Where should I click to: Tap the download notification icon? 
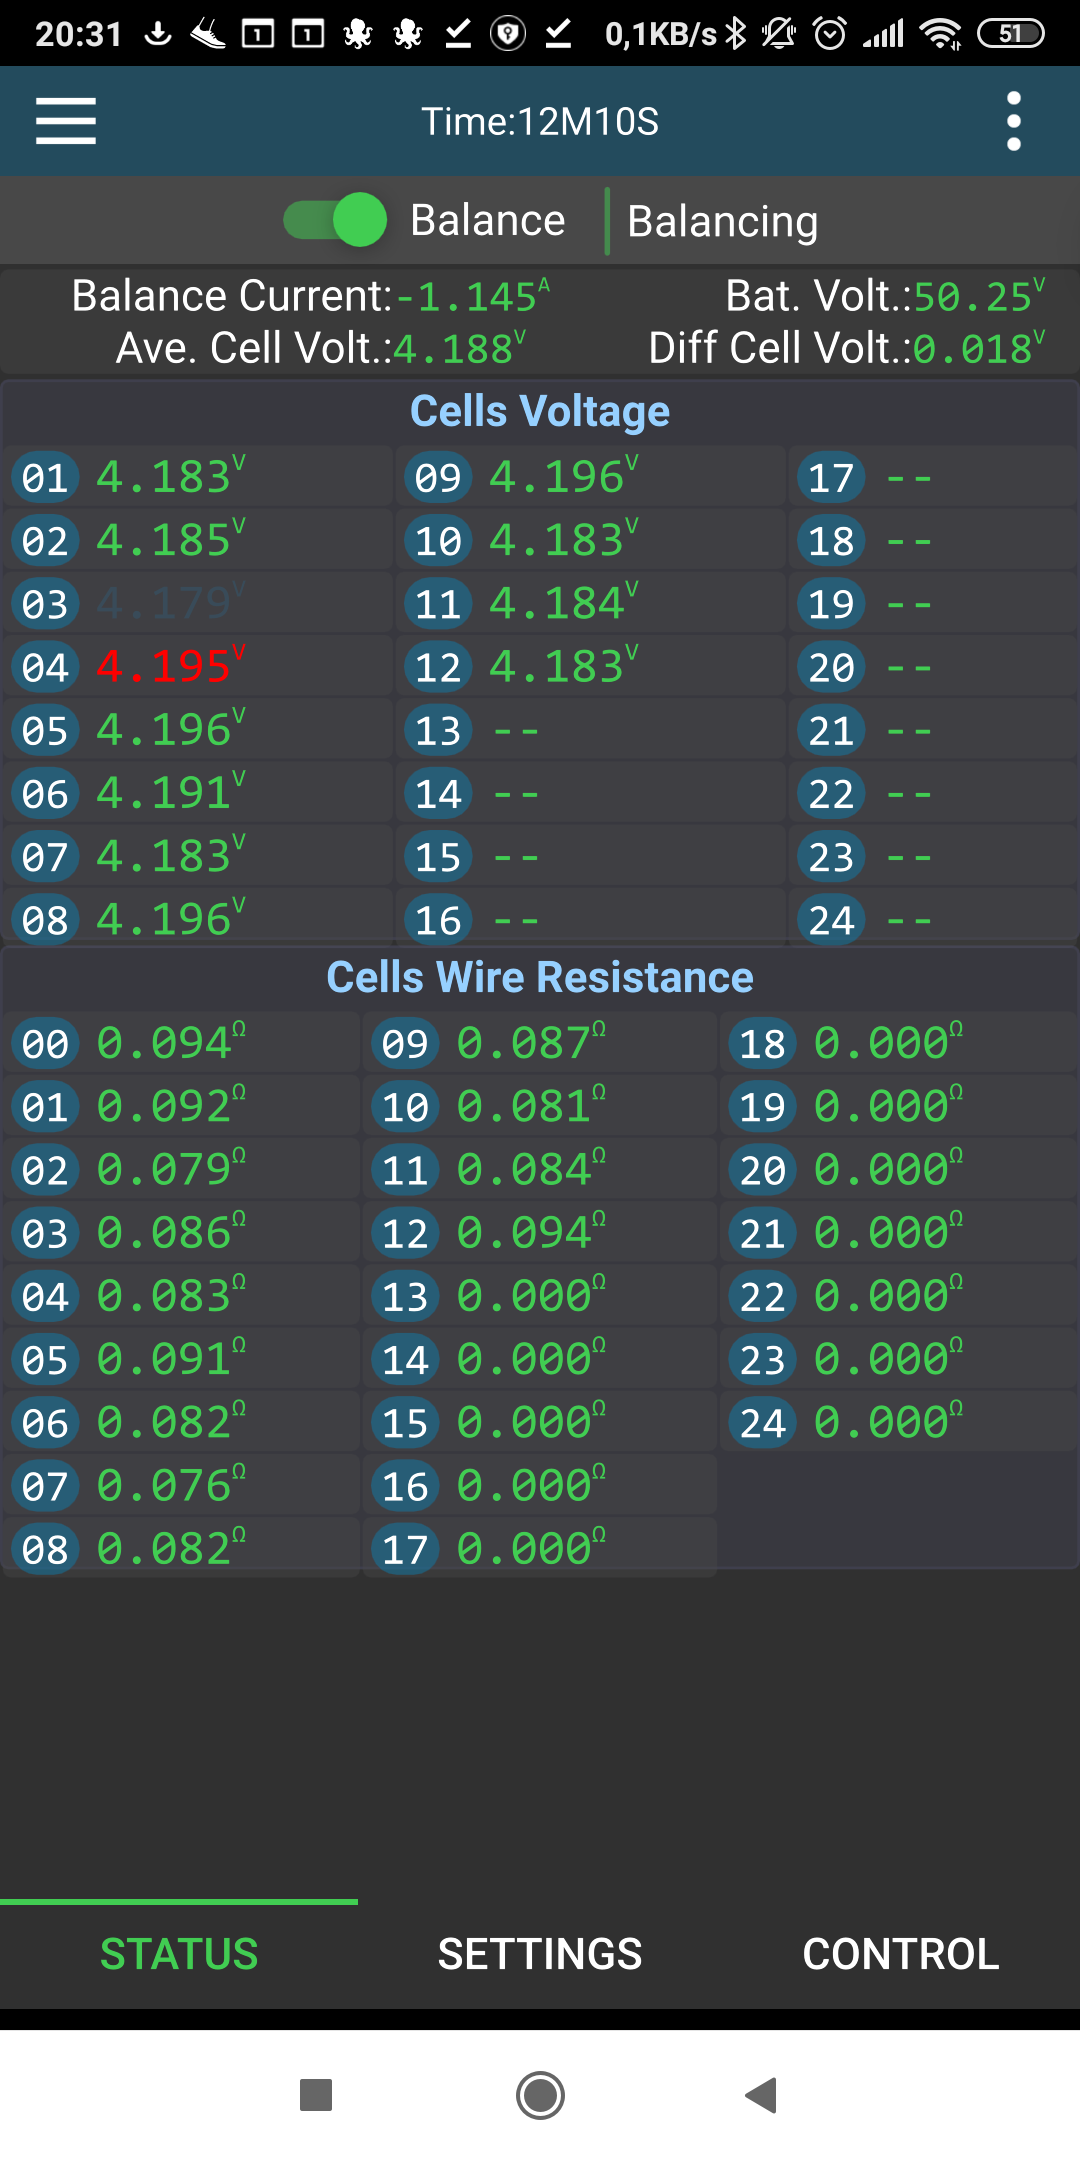click(x=158, y=34)
